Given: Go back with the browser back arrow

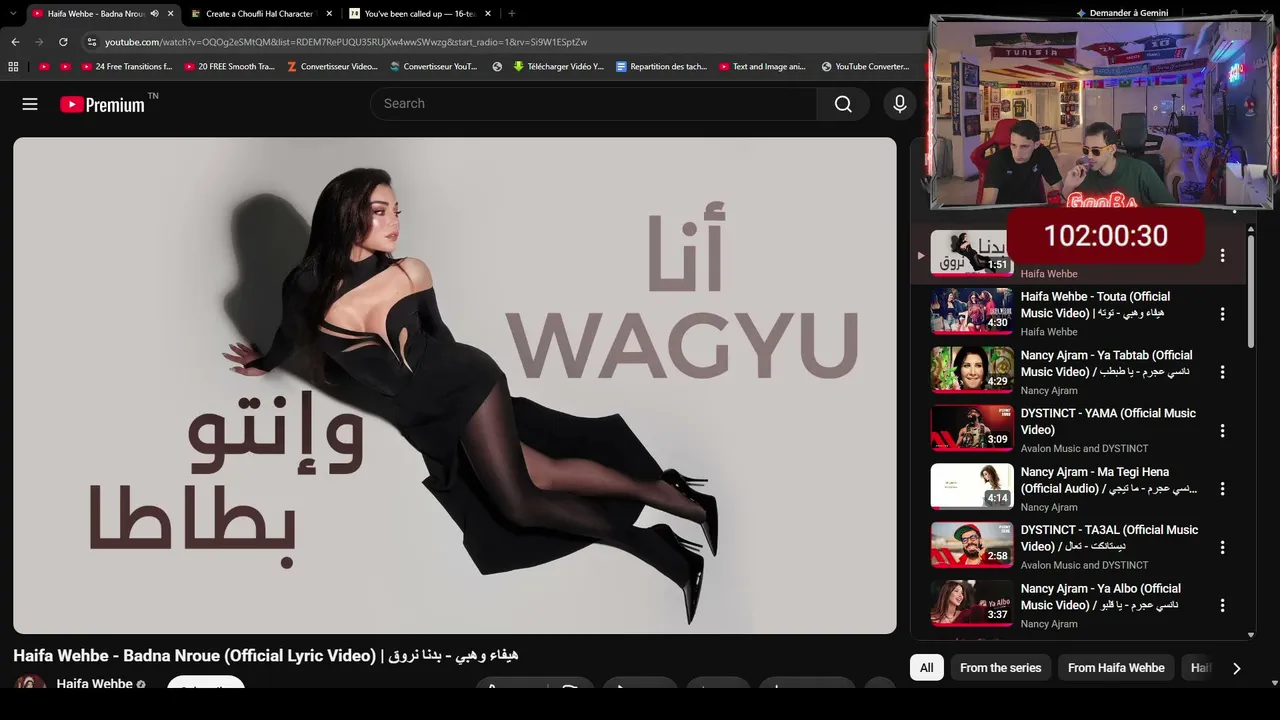Looking at the screenshot, I should click(15, 42).
